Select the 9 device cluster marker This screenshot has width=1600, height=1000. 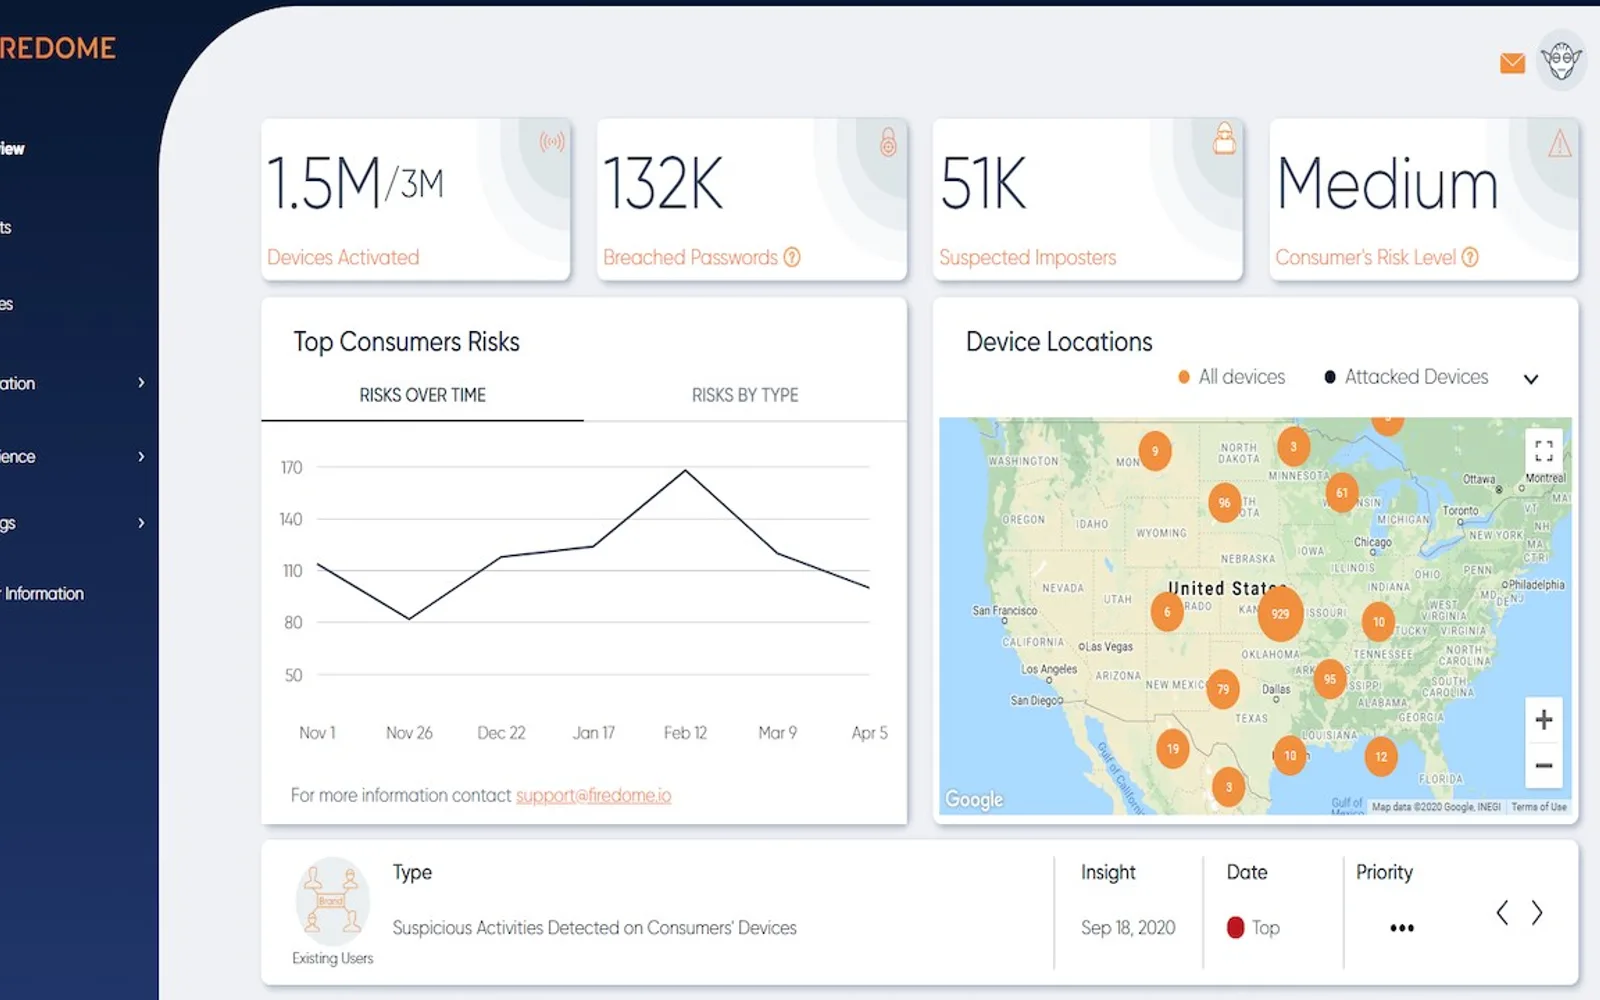click(1155, 451)
